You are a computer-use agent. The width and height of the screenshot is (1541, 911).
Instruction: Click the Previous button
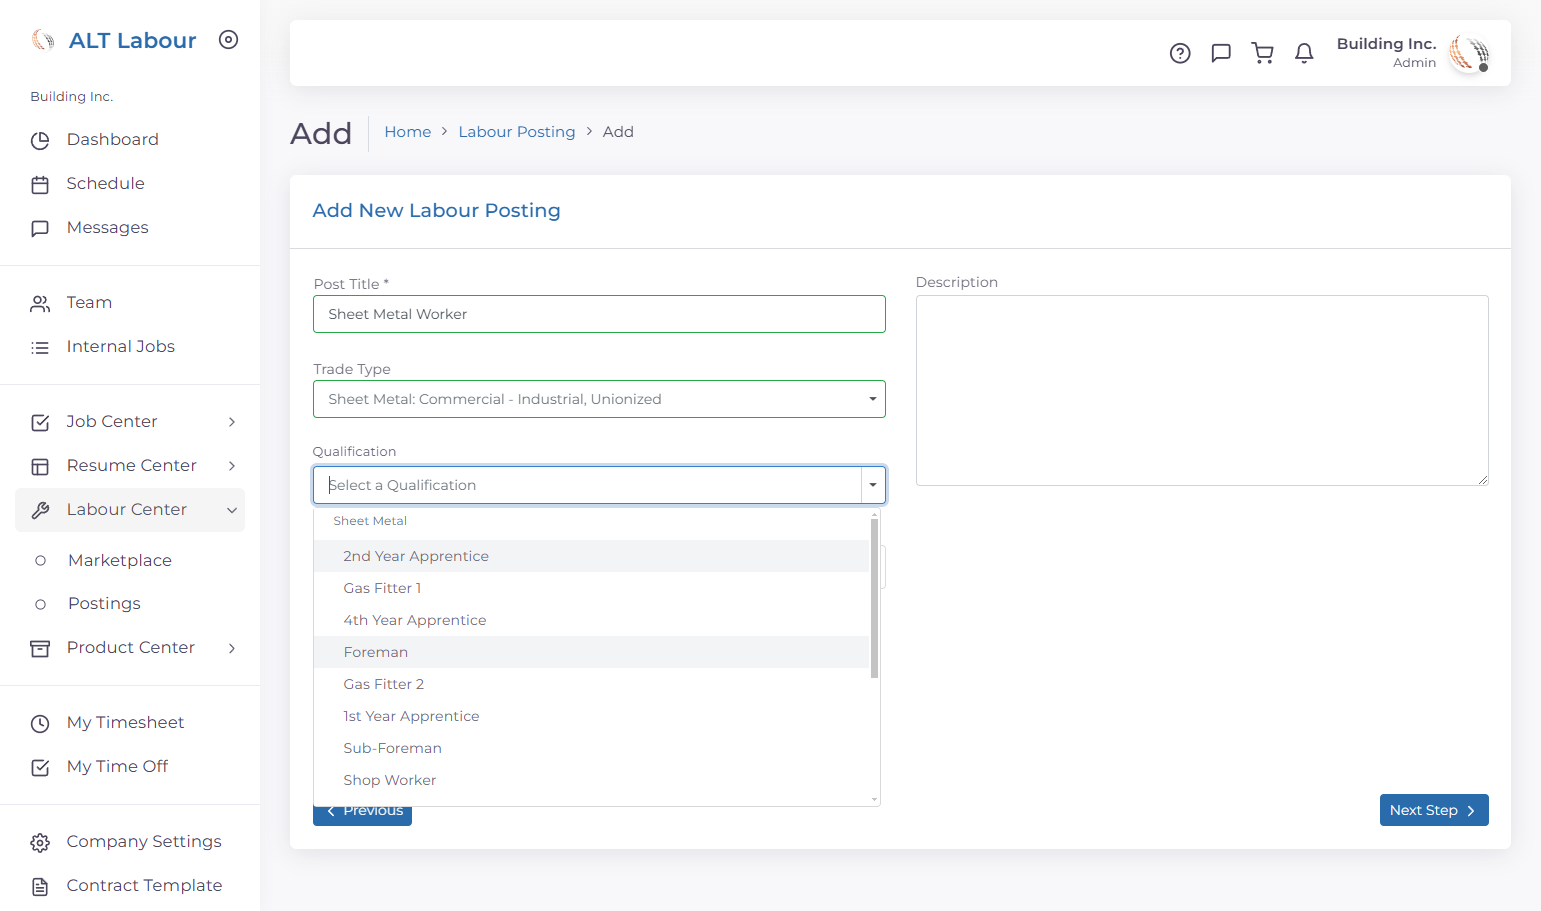[362, 815]
